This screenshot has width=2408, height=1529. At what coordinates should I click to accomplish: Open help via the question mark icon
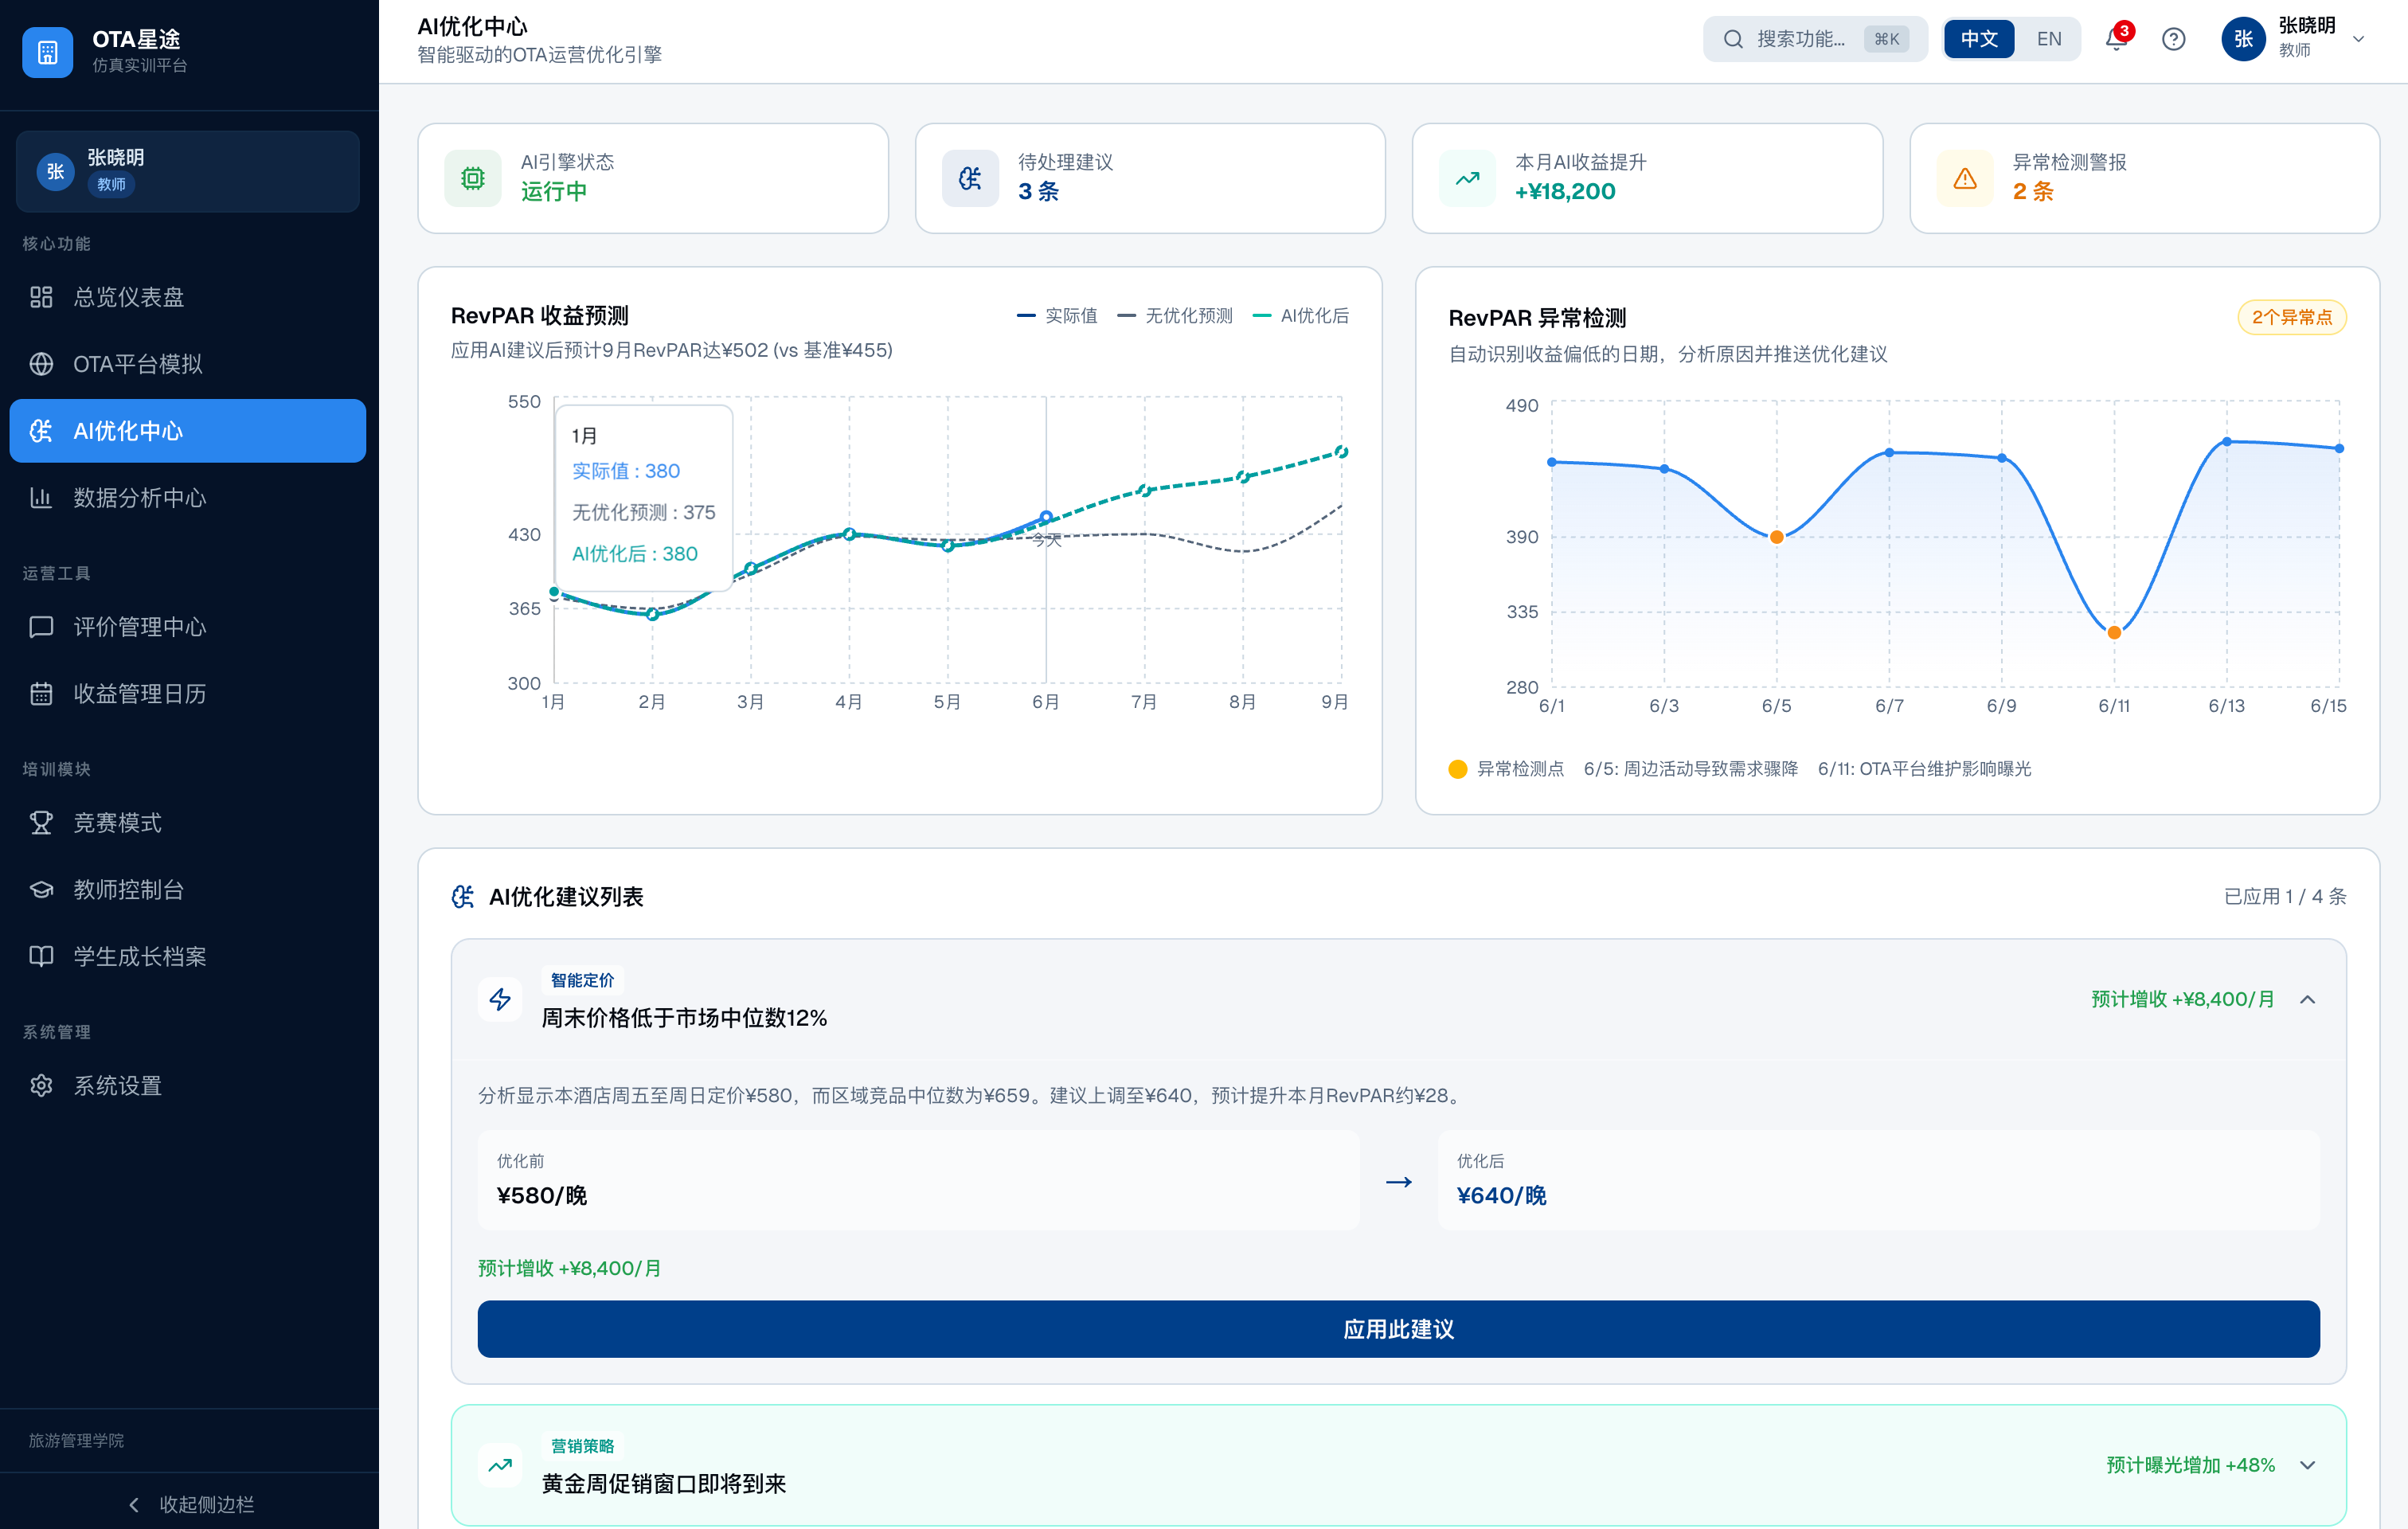[x=2173, y=40]
